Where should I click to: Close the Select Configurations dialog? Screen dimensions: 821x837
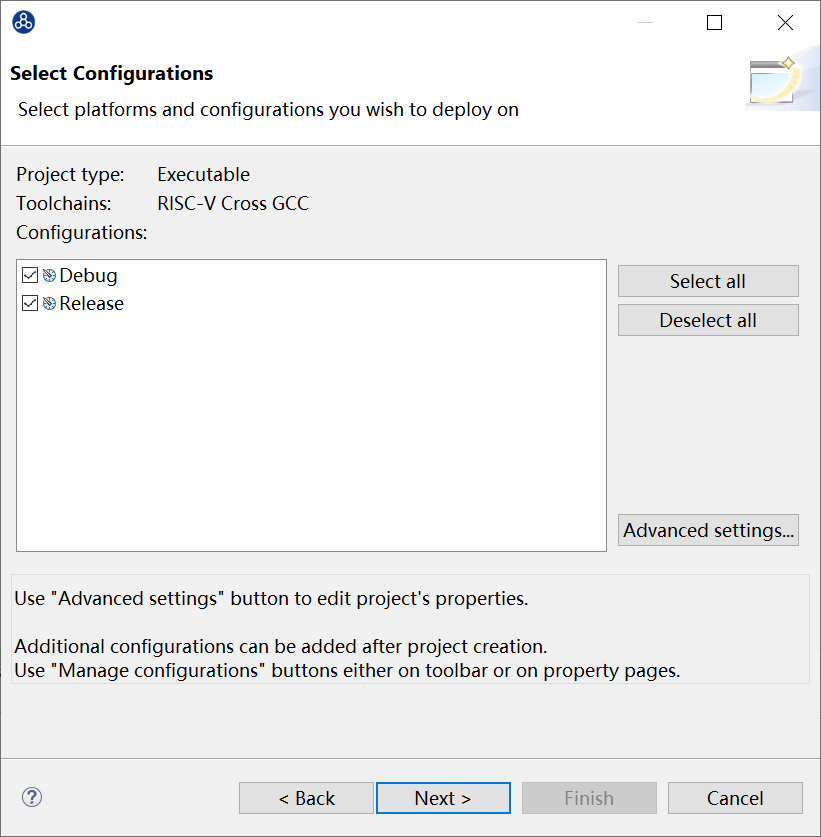(x=785, y=23)
